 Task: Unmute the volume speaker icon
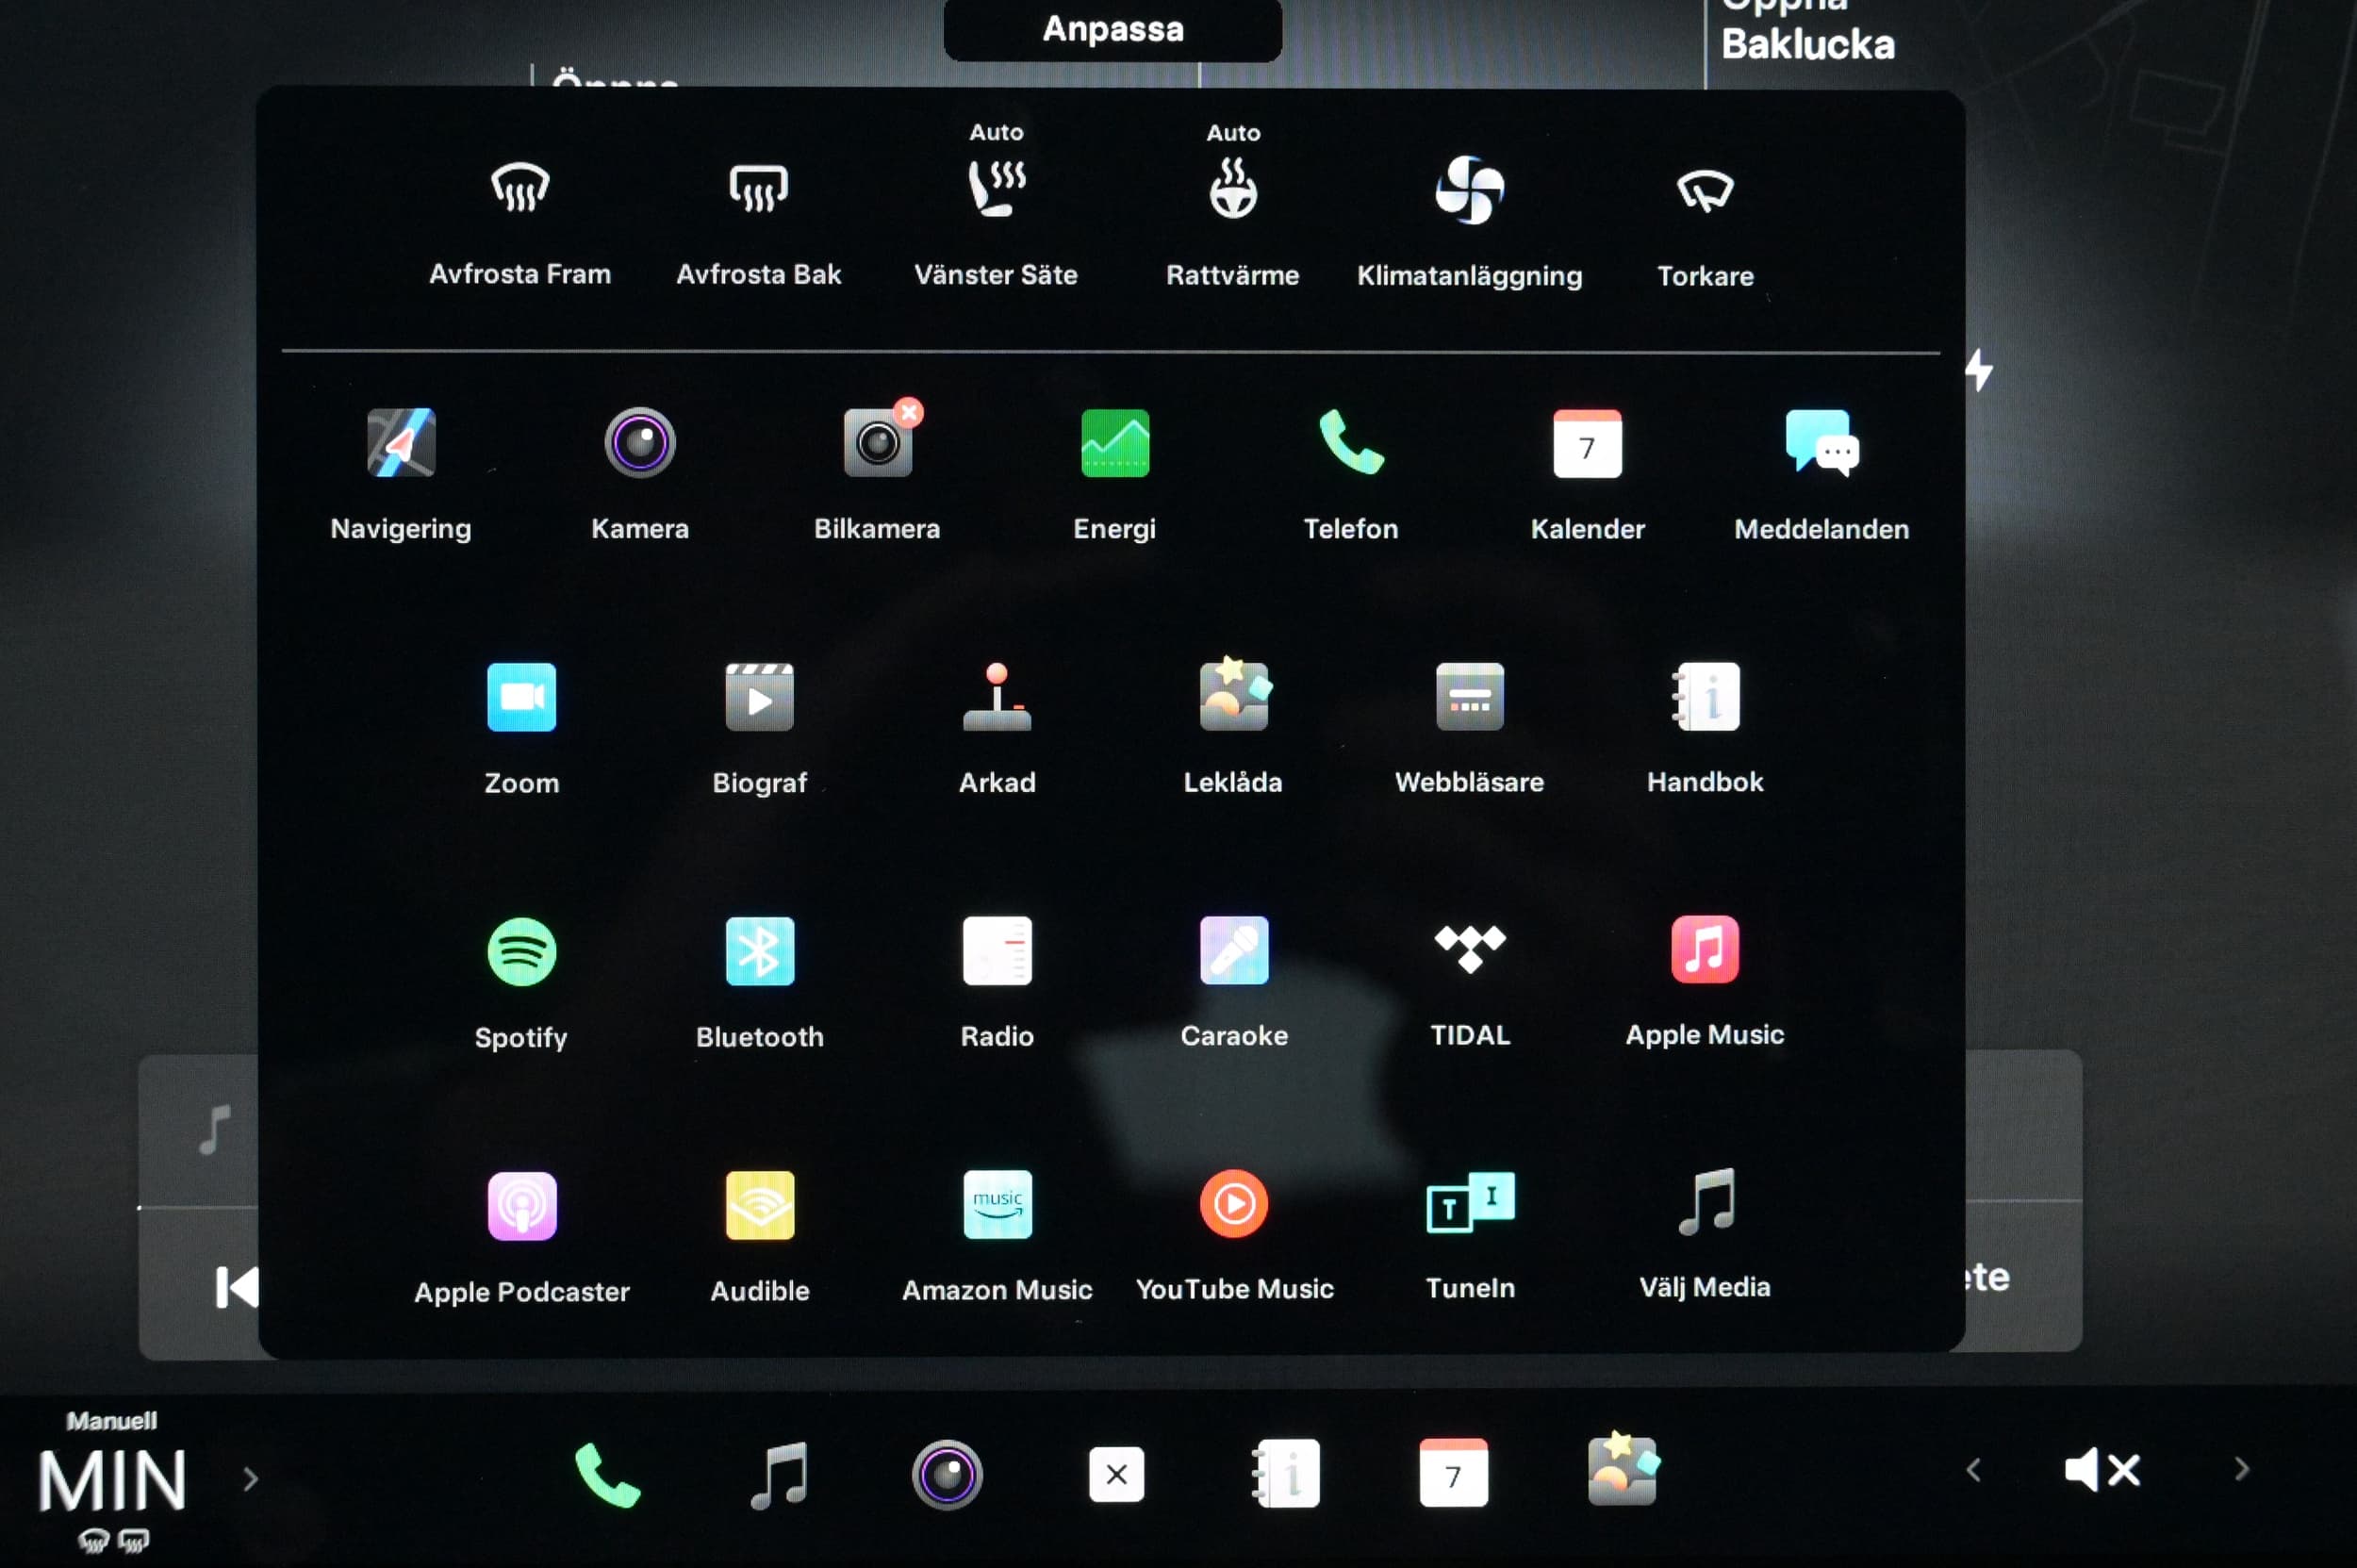2103,1470
